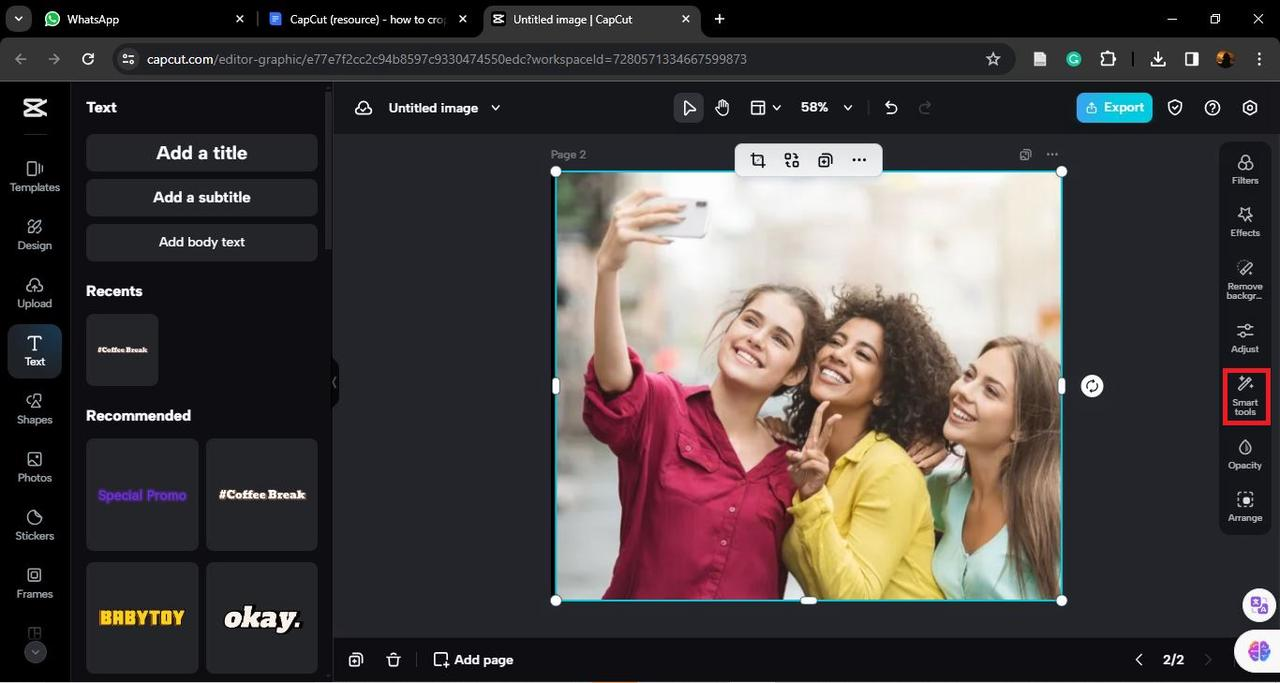Image resolution: width=1280 pixels, height=683 pixels.
Task: Click the cloud save status icon
Action: (x=364, y=108)
